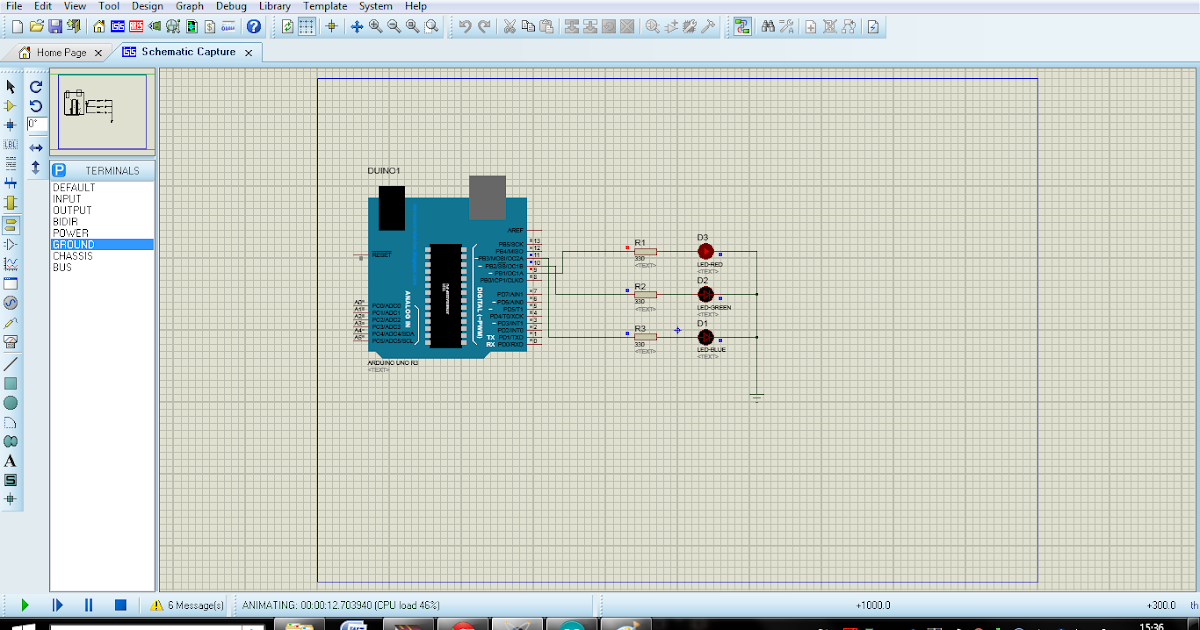Choose Wire Label mode LBL tool
The width and height of the screenshot is (1200, 630).
pos(11,144)
